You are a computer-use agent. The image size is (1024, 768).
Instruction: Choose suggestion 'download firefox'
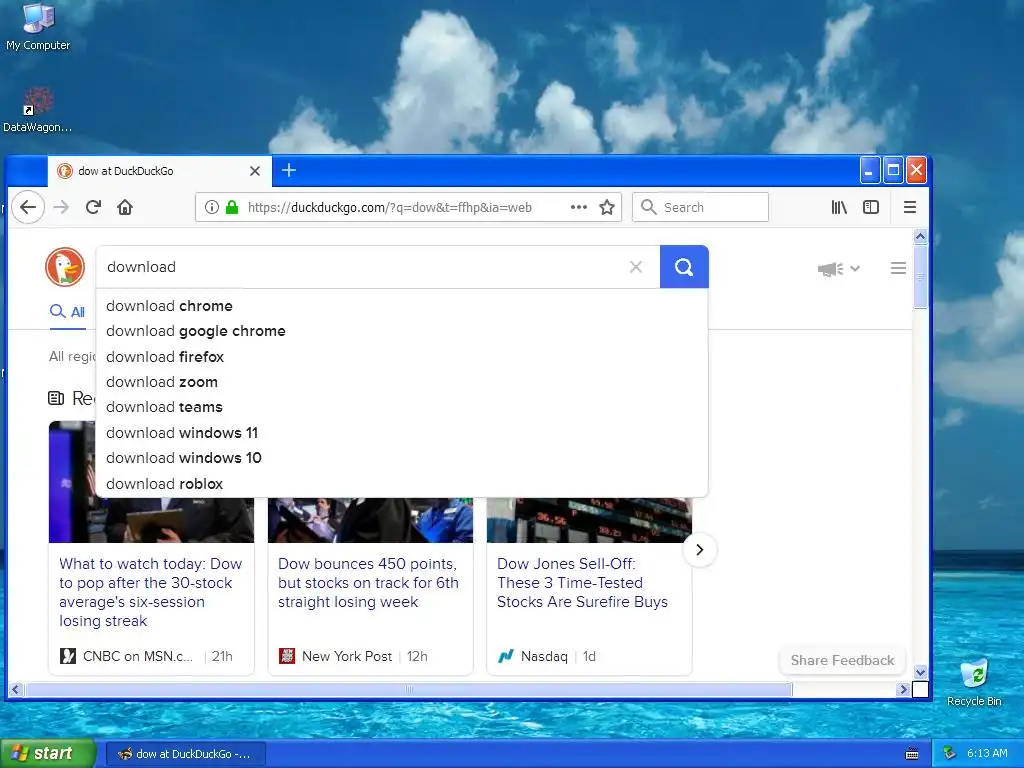coord(402,357)
